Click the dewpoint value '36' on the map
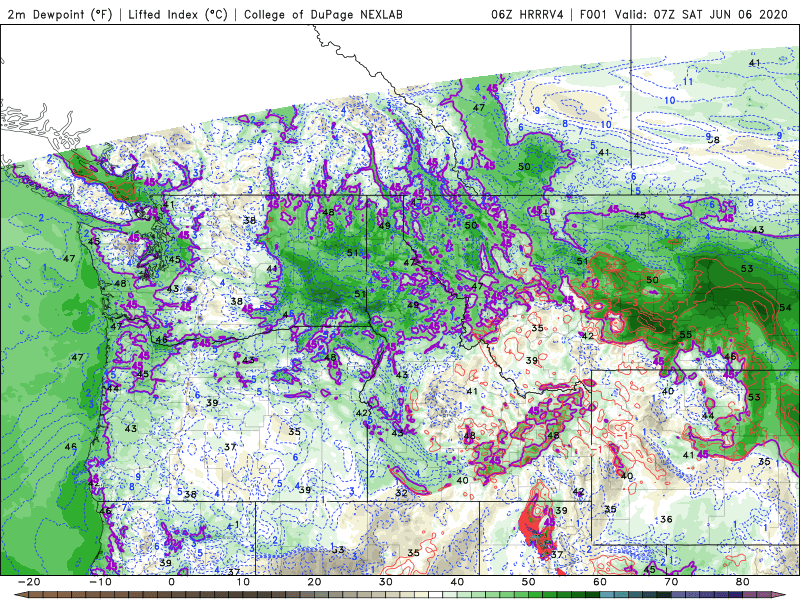This screenshot has height=600, width=800. coord(666,519)
